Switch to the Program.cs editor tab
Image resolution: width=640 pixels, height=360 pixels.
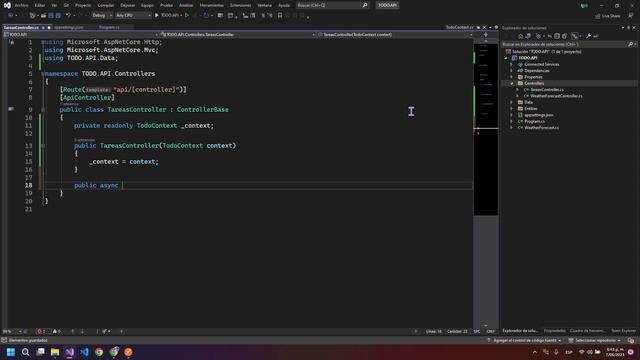pos(109,27)
